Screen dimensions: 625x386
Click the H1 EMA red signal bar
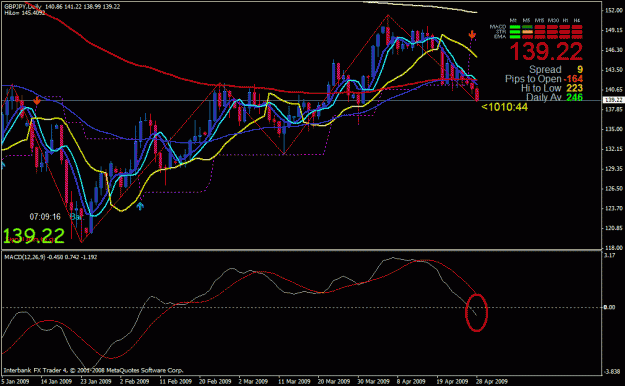tap(564, 37)
